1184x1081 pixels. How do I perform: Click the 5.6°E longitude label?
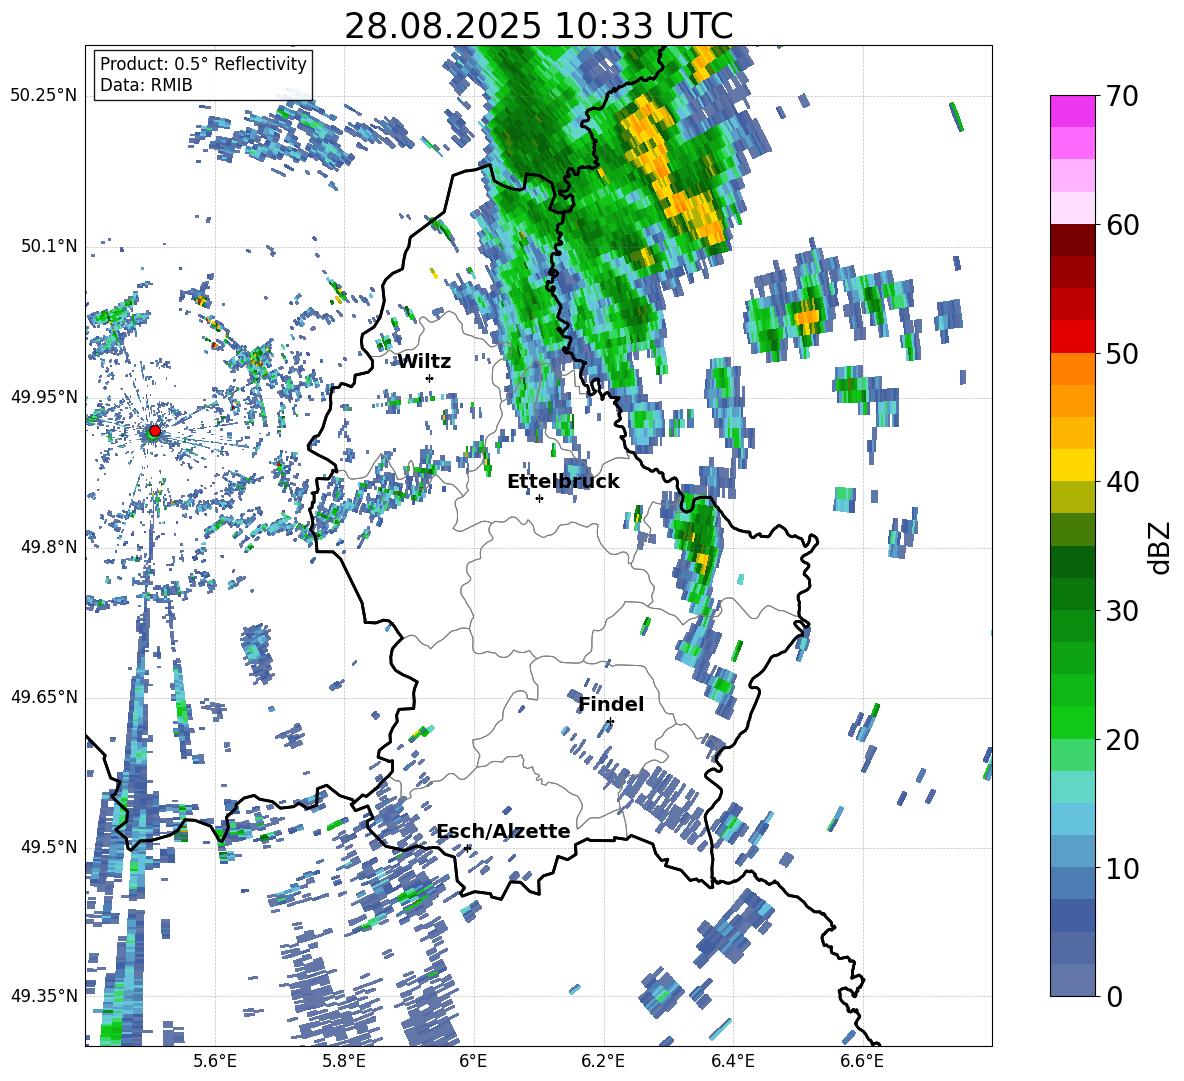click(215, 1061)
